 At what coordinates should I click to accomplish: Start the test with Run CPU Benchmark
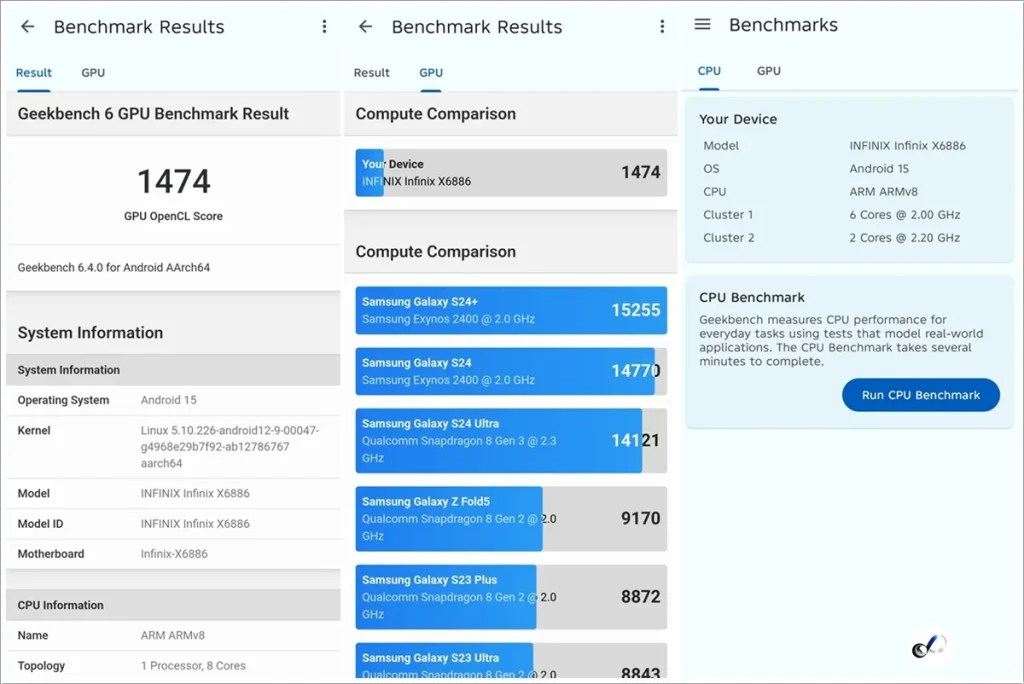coord(921,395)
